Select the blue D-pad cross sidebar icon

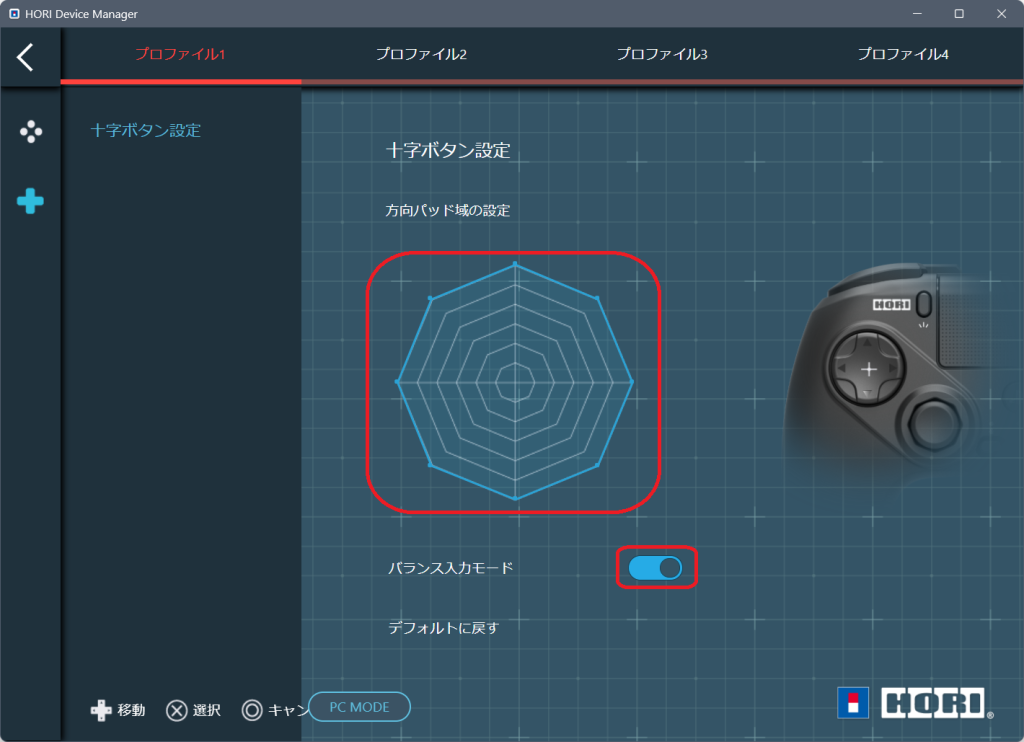30,202
